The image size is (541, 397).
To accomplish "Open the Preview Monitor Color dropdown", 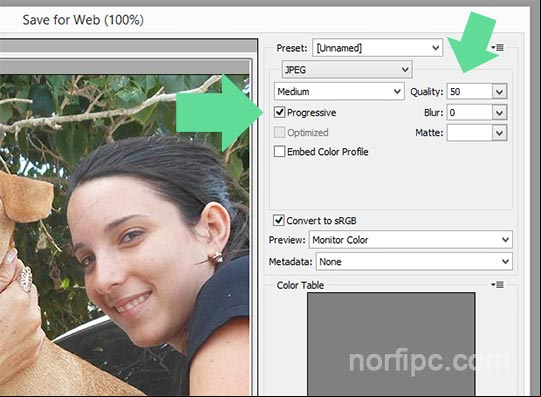I will pos(411,240).
